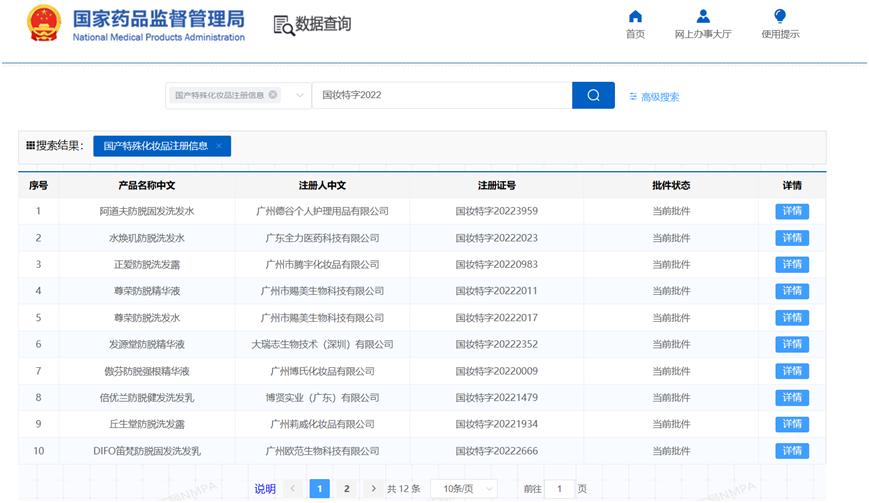Image resolution: width=869 pixels, height=503 pixels.
Task: Click the national emblem logo
Action: 43,24
